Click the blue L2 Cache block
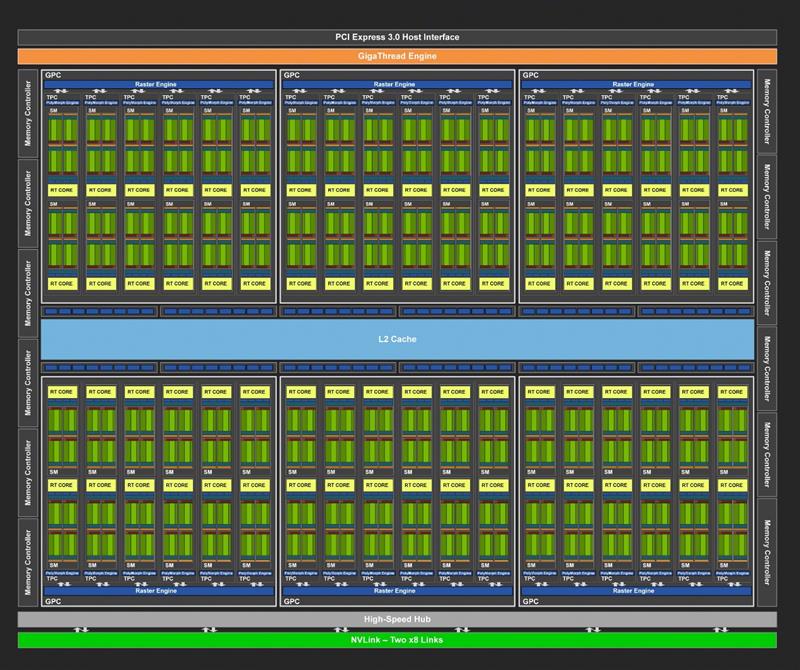The width and height of the screenshot is (800, 670). coord(397,339)
